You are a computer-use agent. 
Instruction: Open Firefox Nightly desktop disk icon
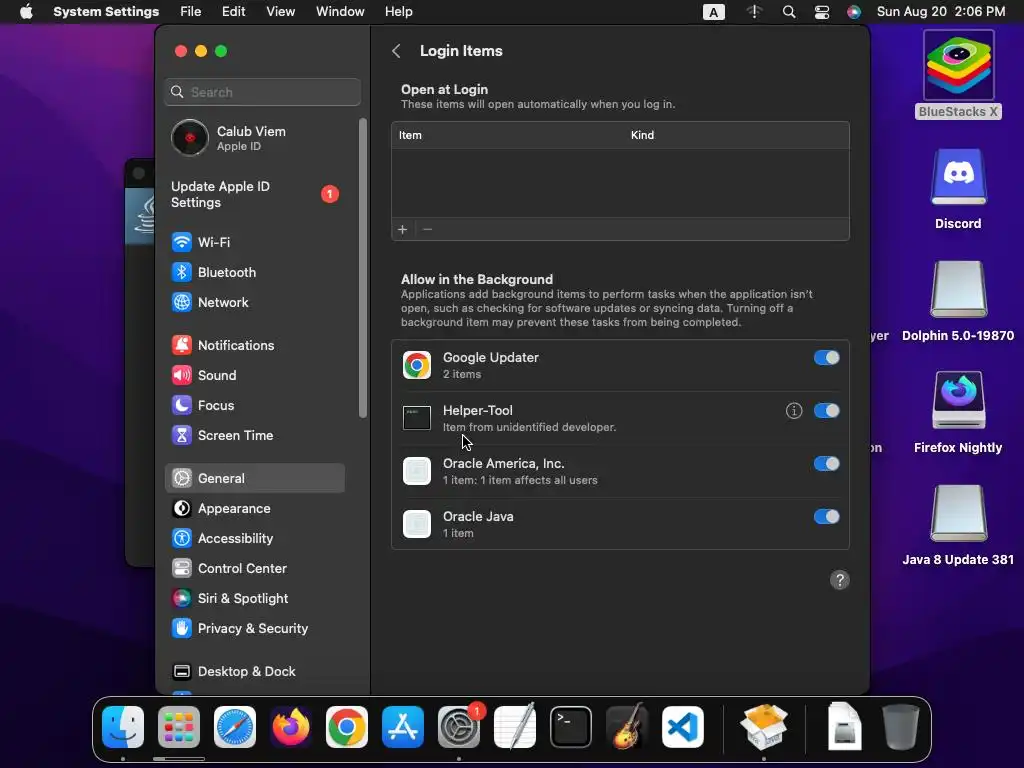pyautogui.click(x=958, y=412)
